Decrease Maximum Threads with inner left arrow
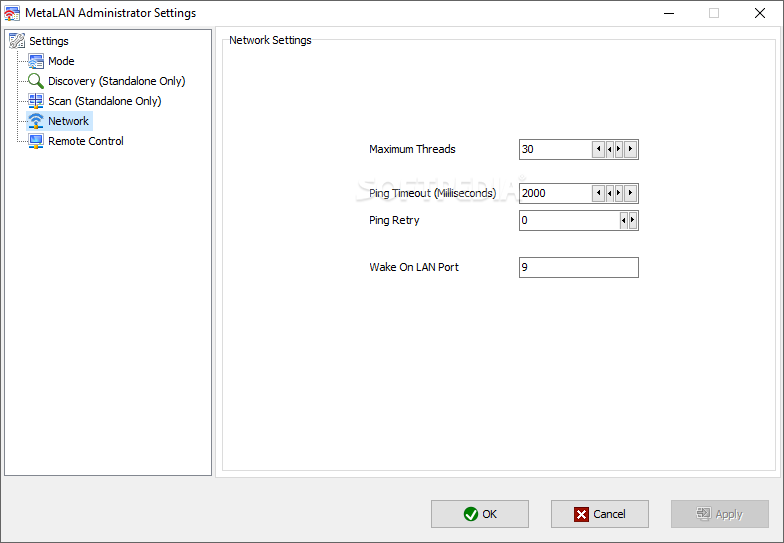 pos(610,150)
